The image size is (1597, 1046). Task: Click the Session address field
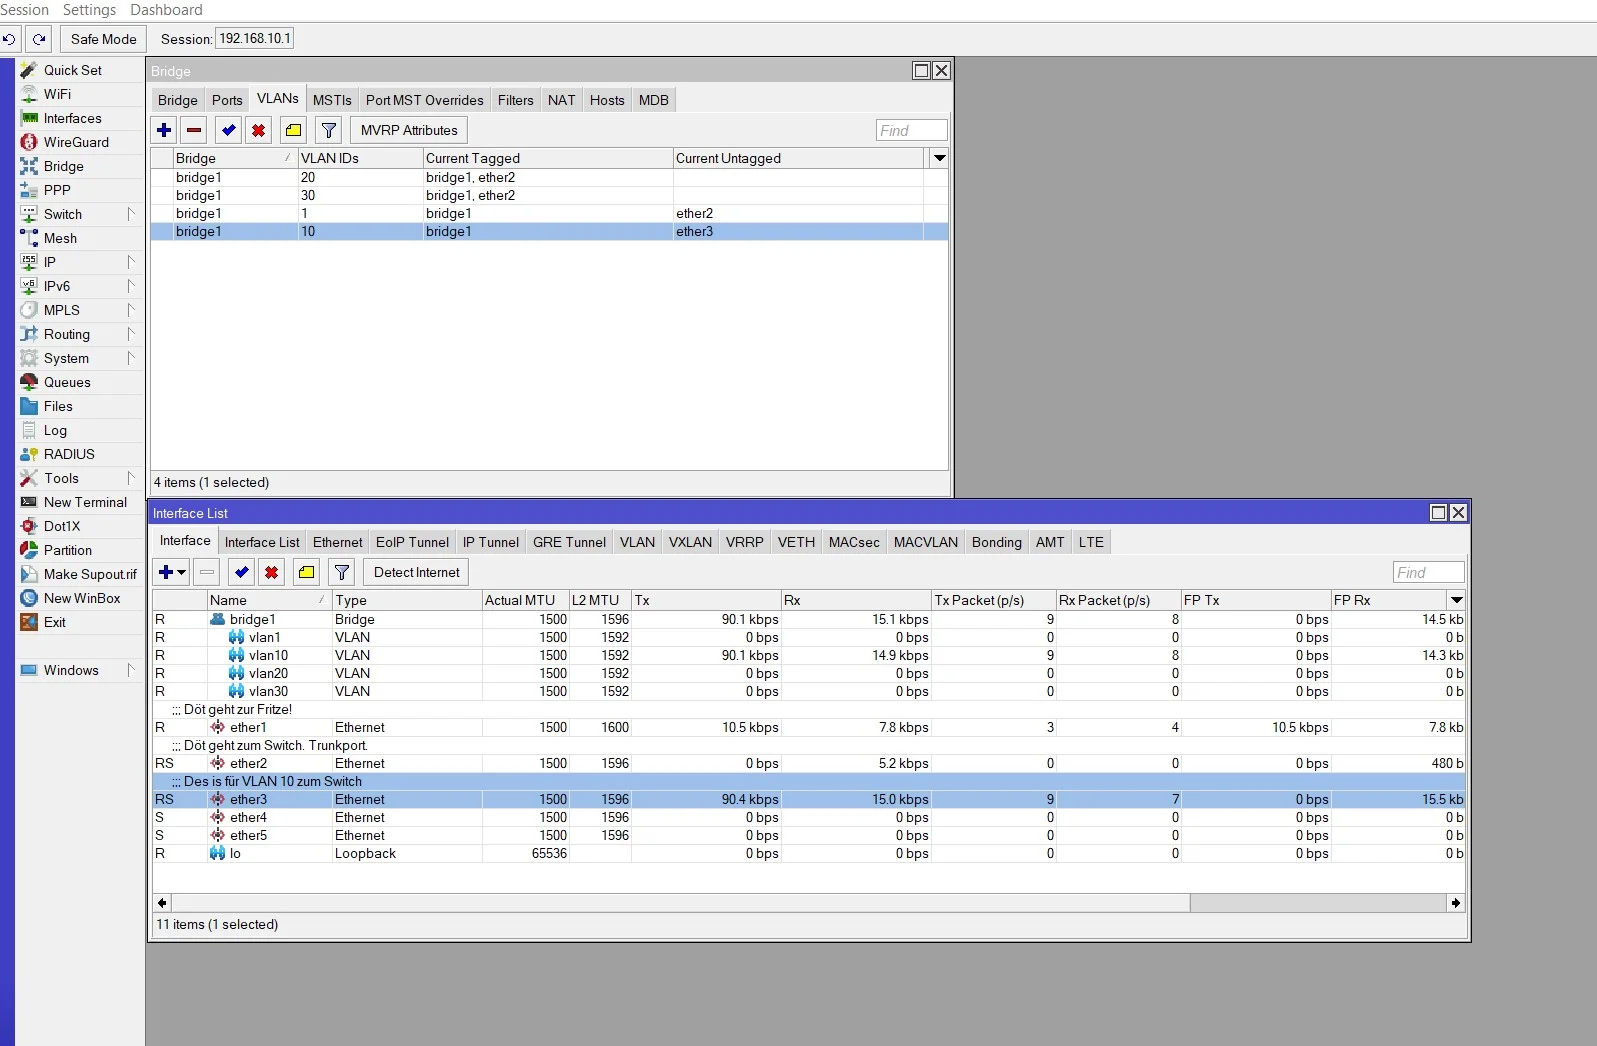pyautogui.click(x=254, y=39)
